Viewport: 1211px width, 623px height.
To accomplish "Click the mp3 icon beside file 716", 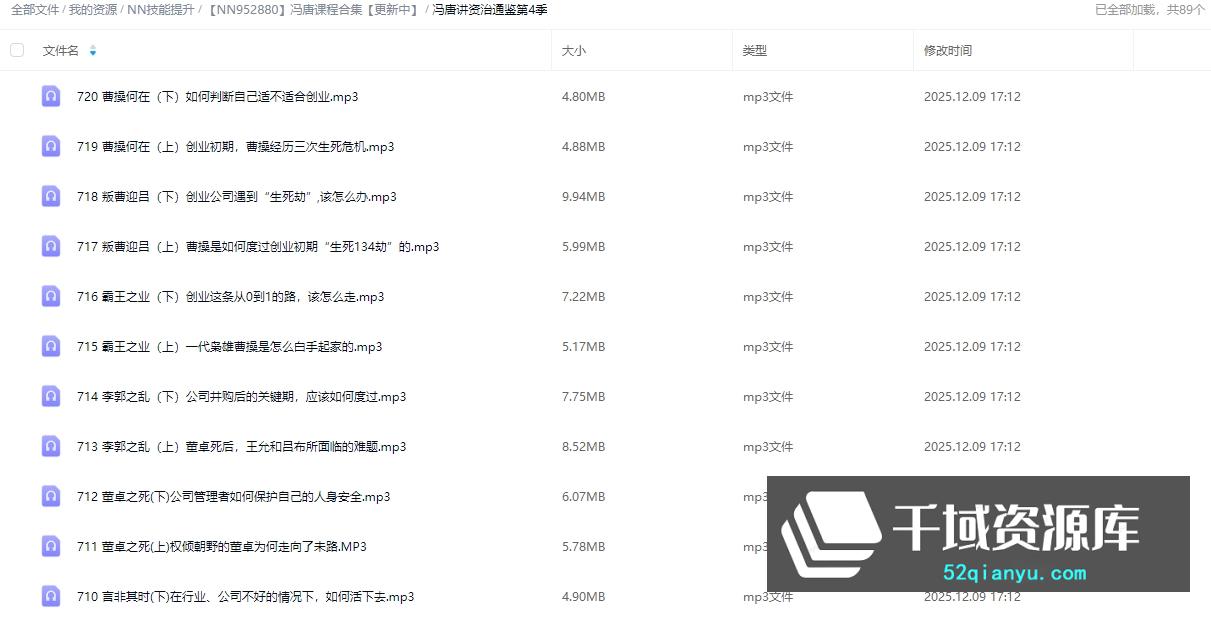I will click(51, 297).
